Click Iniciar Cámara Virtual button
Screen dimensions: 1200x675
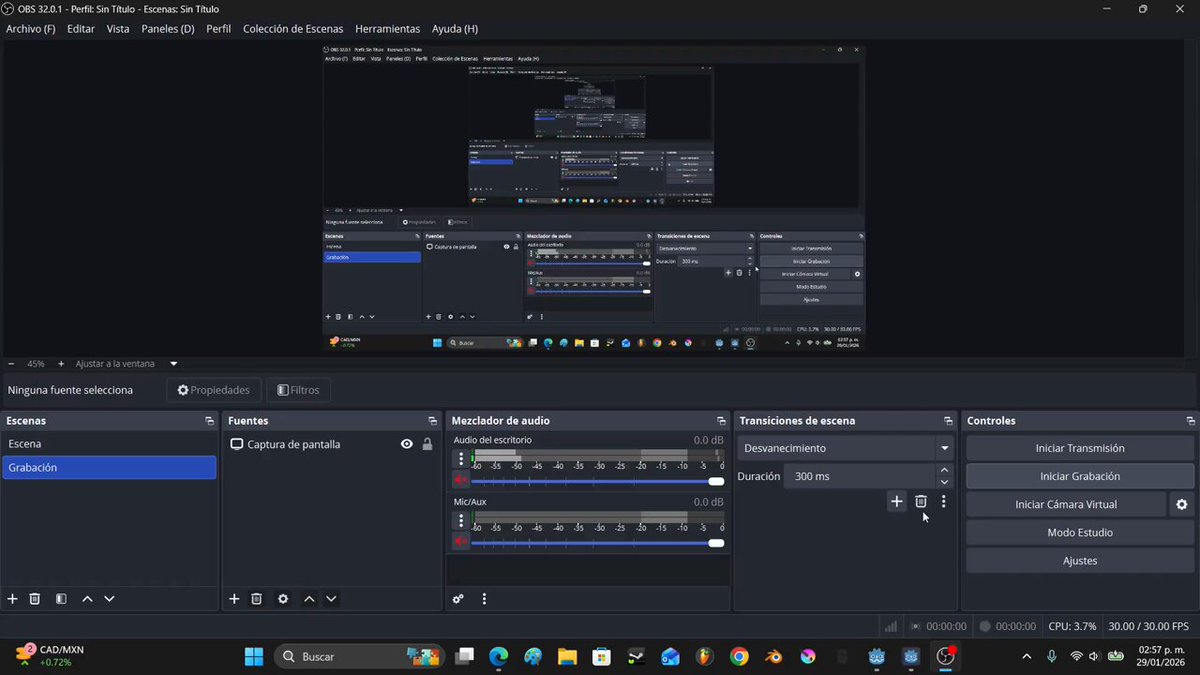(x=1066, y=505)
